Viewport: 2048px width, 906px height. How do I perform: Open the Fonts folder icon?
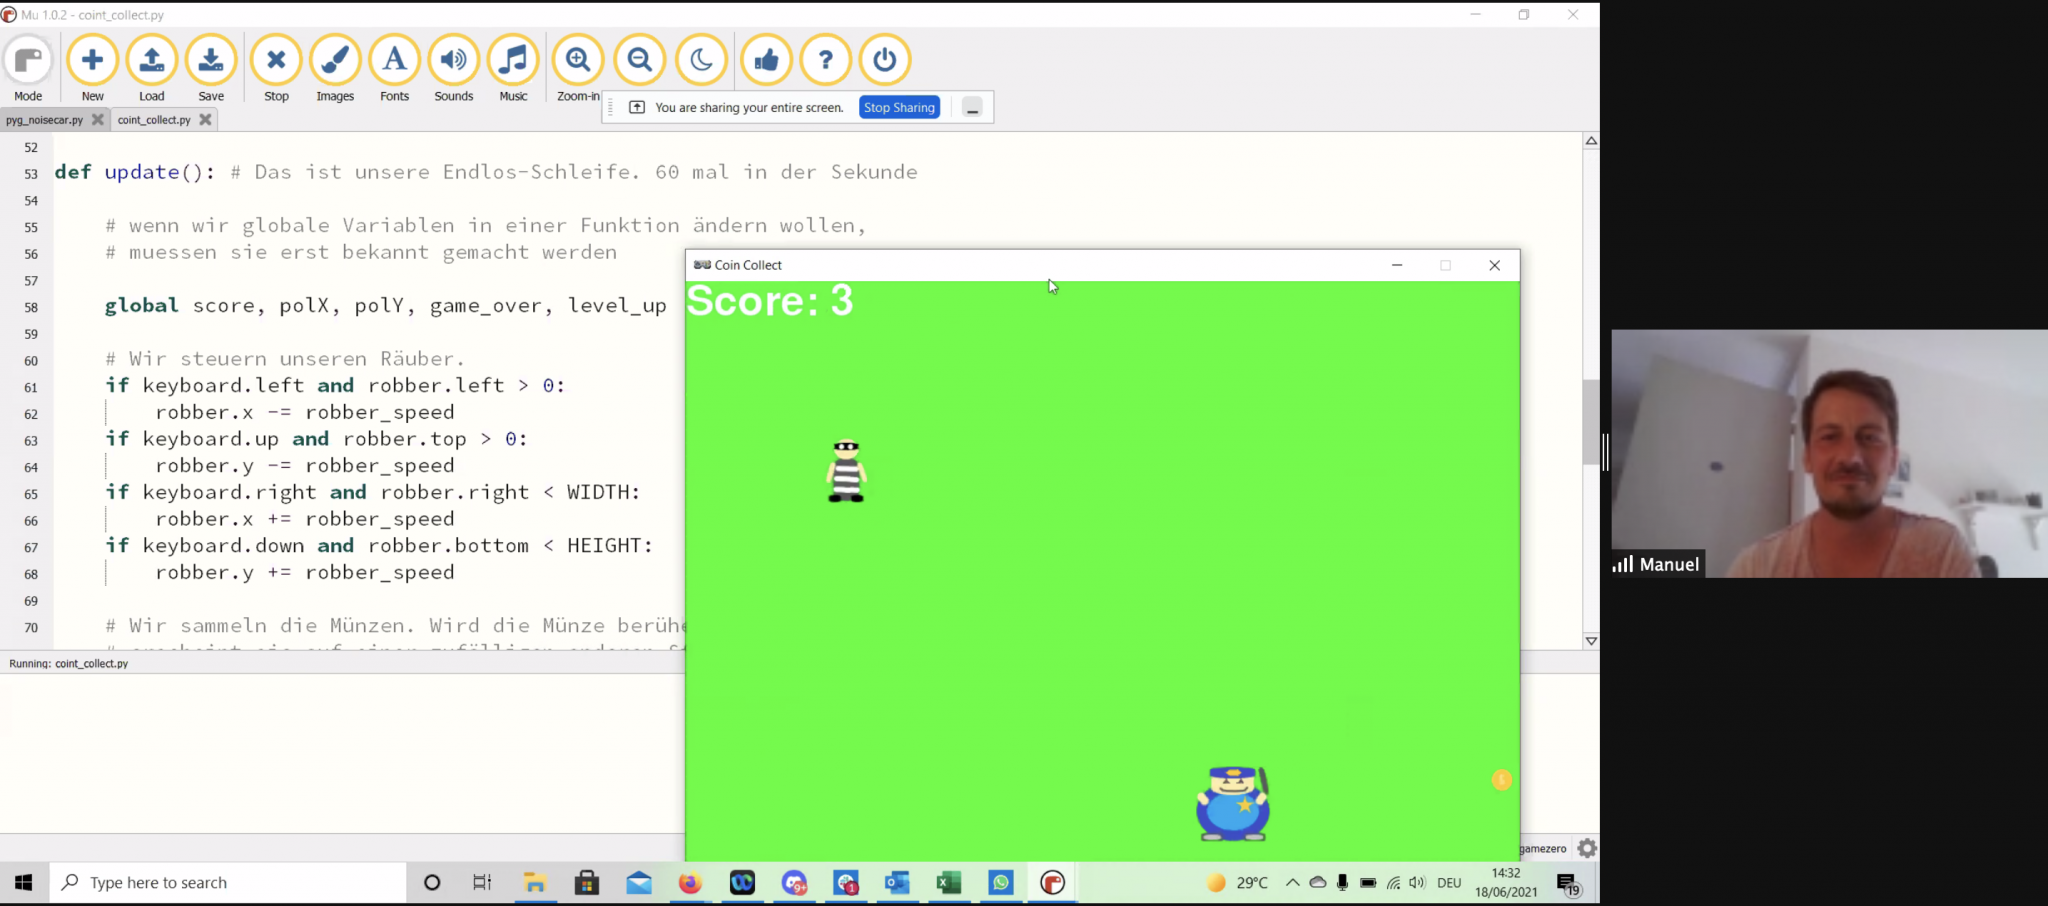393,60
